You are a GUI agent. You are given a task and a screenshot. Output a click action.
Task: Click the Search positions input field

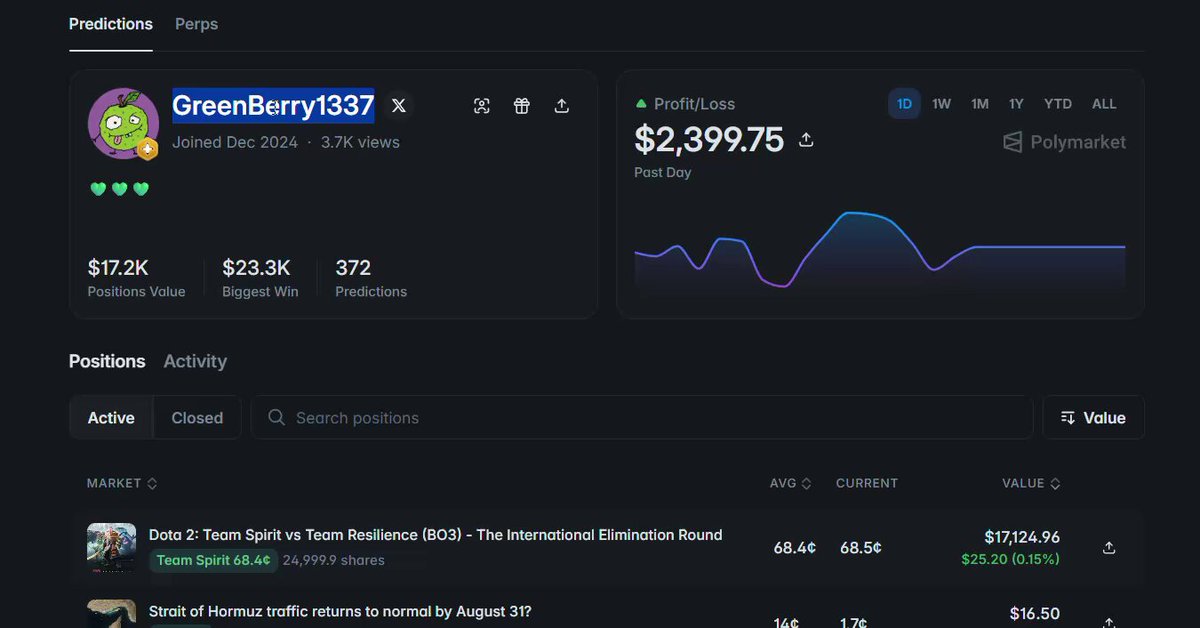(x=641, y=418)
